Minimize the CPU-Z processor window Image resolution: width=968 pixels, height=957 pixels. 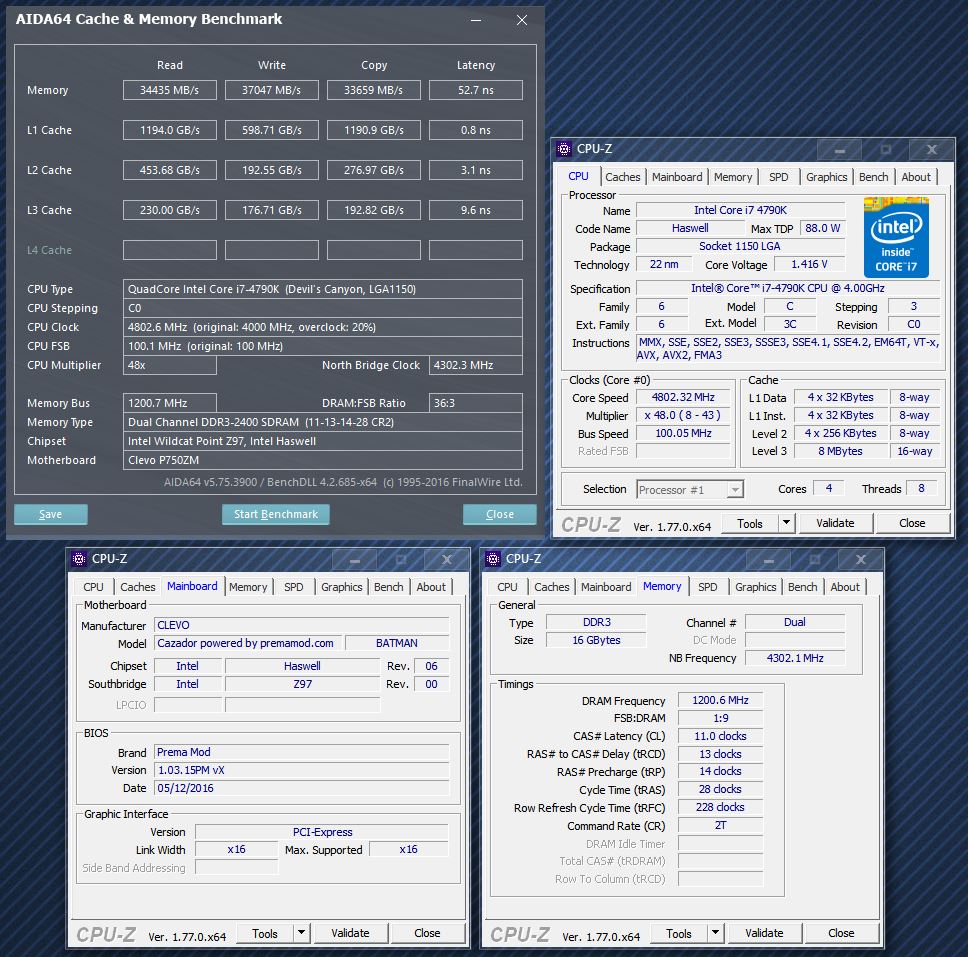pyautogui.click(x=840, y=149)
